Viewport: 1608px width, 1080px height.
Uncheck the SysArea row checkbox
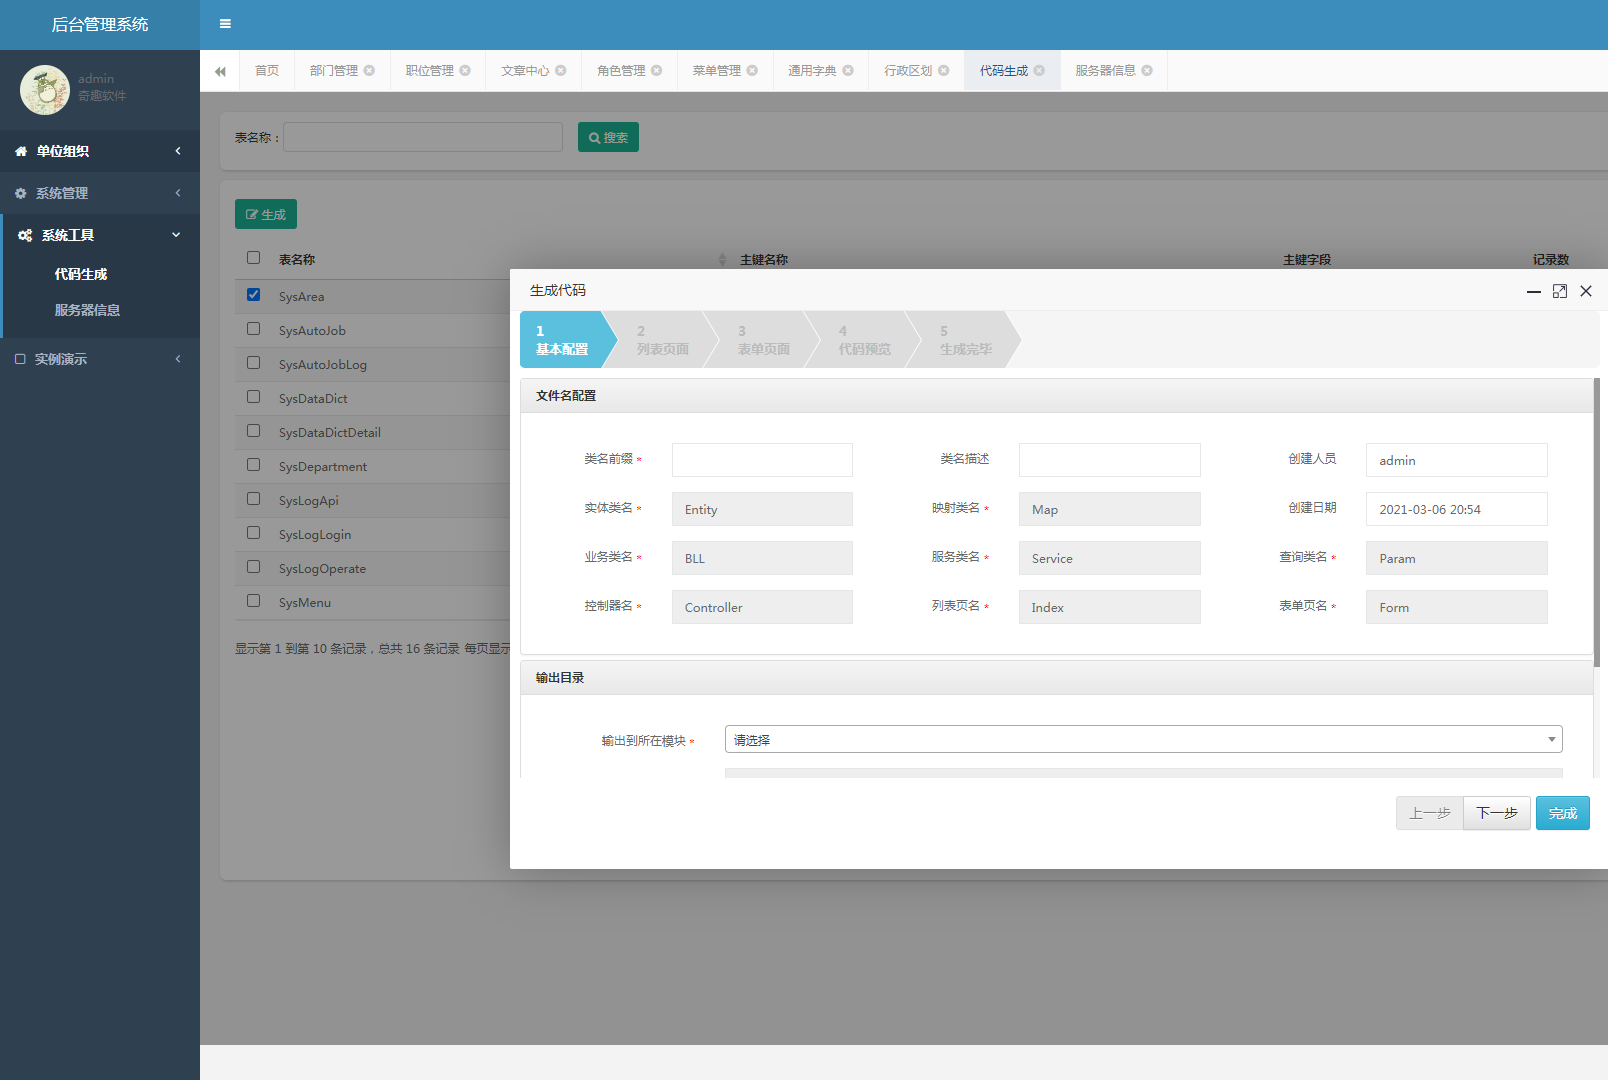pos(254,295)
